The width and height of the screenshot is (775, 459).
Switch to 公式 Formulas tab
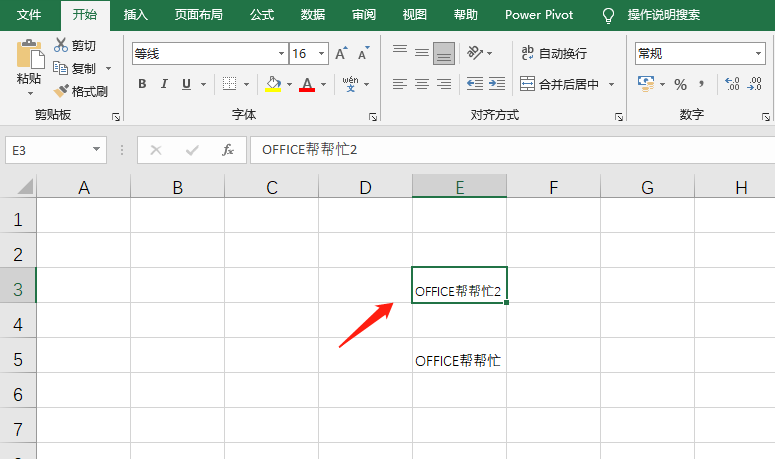coord(261,15)
